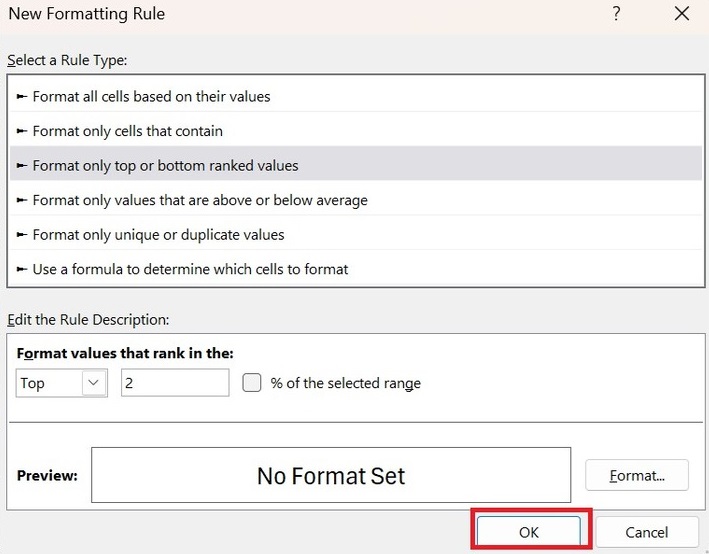The width and height of the screenshot is (709, 554).
Task: Click the arrow icon beside 'Format all cells'
Action: click(23, 97)
